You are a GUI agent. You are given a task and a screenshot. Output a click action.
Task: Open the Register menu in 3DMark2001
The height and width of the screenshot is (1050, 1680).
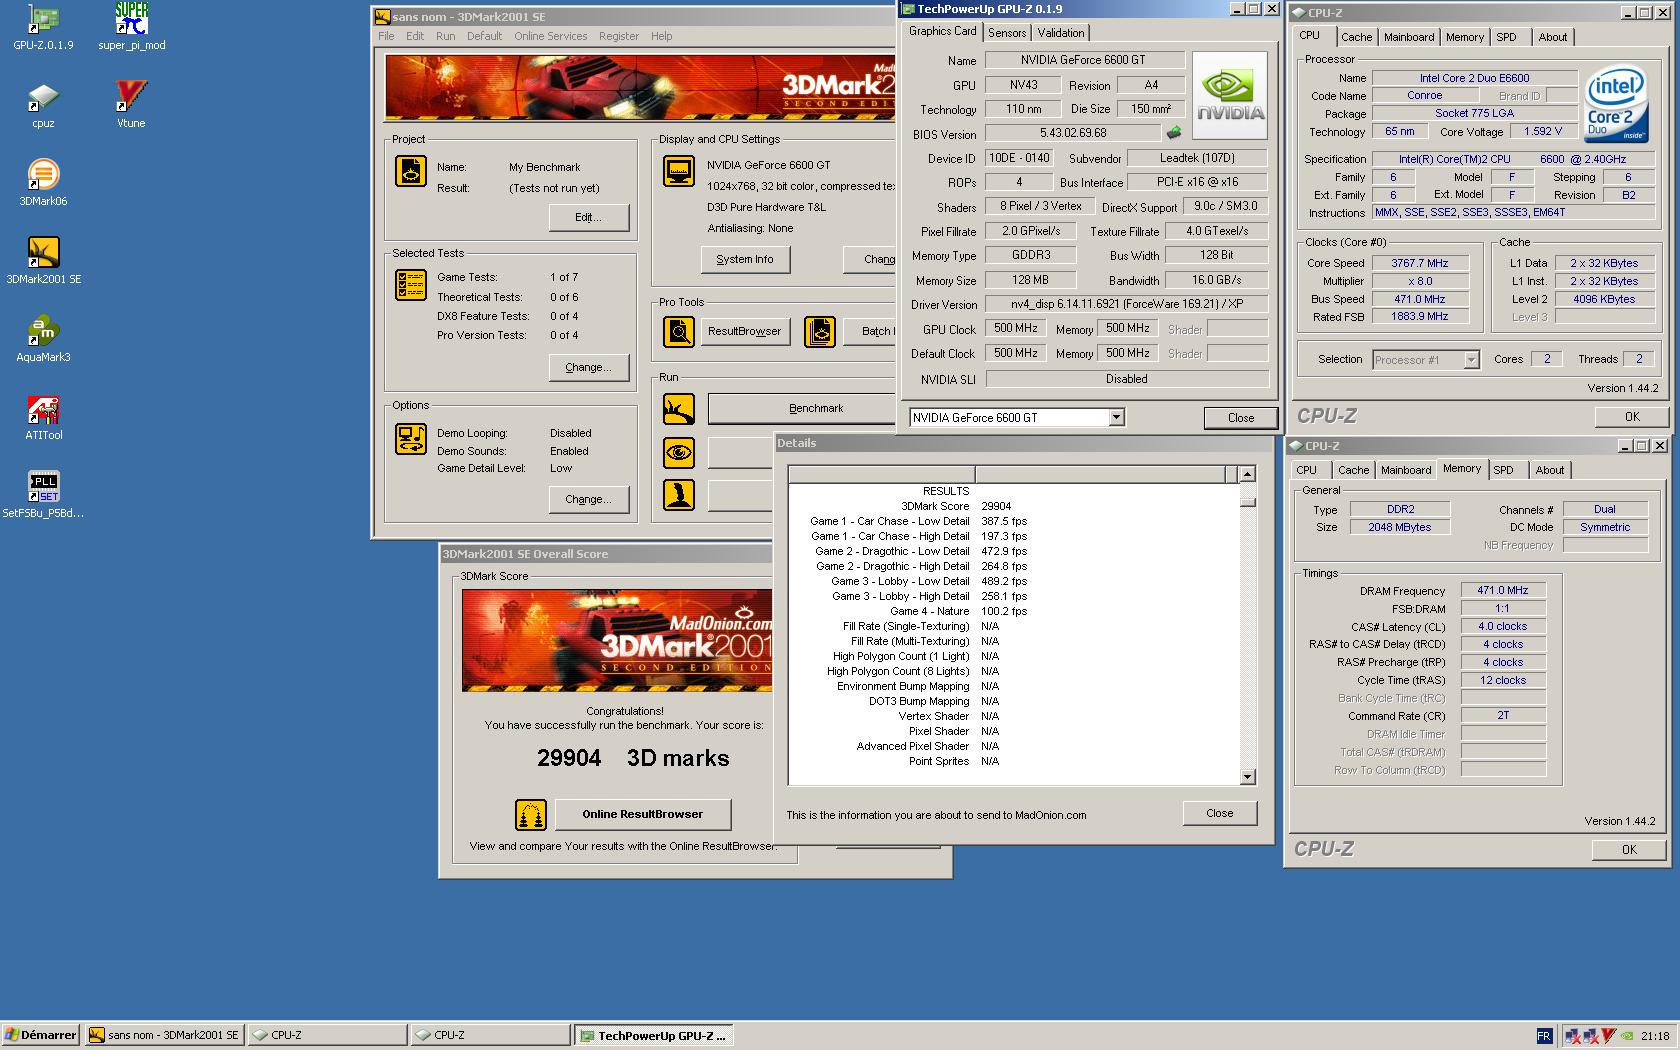coord(618,36)
